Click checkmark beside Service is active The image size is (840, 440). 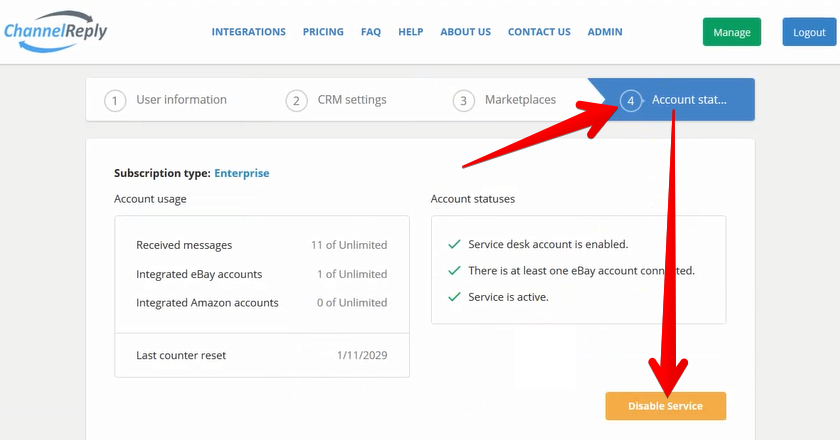[x=454, y=297]
